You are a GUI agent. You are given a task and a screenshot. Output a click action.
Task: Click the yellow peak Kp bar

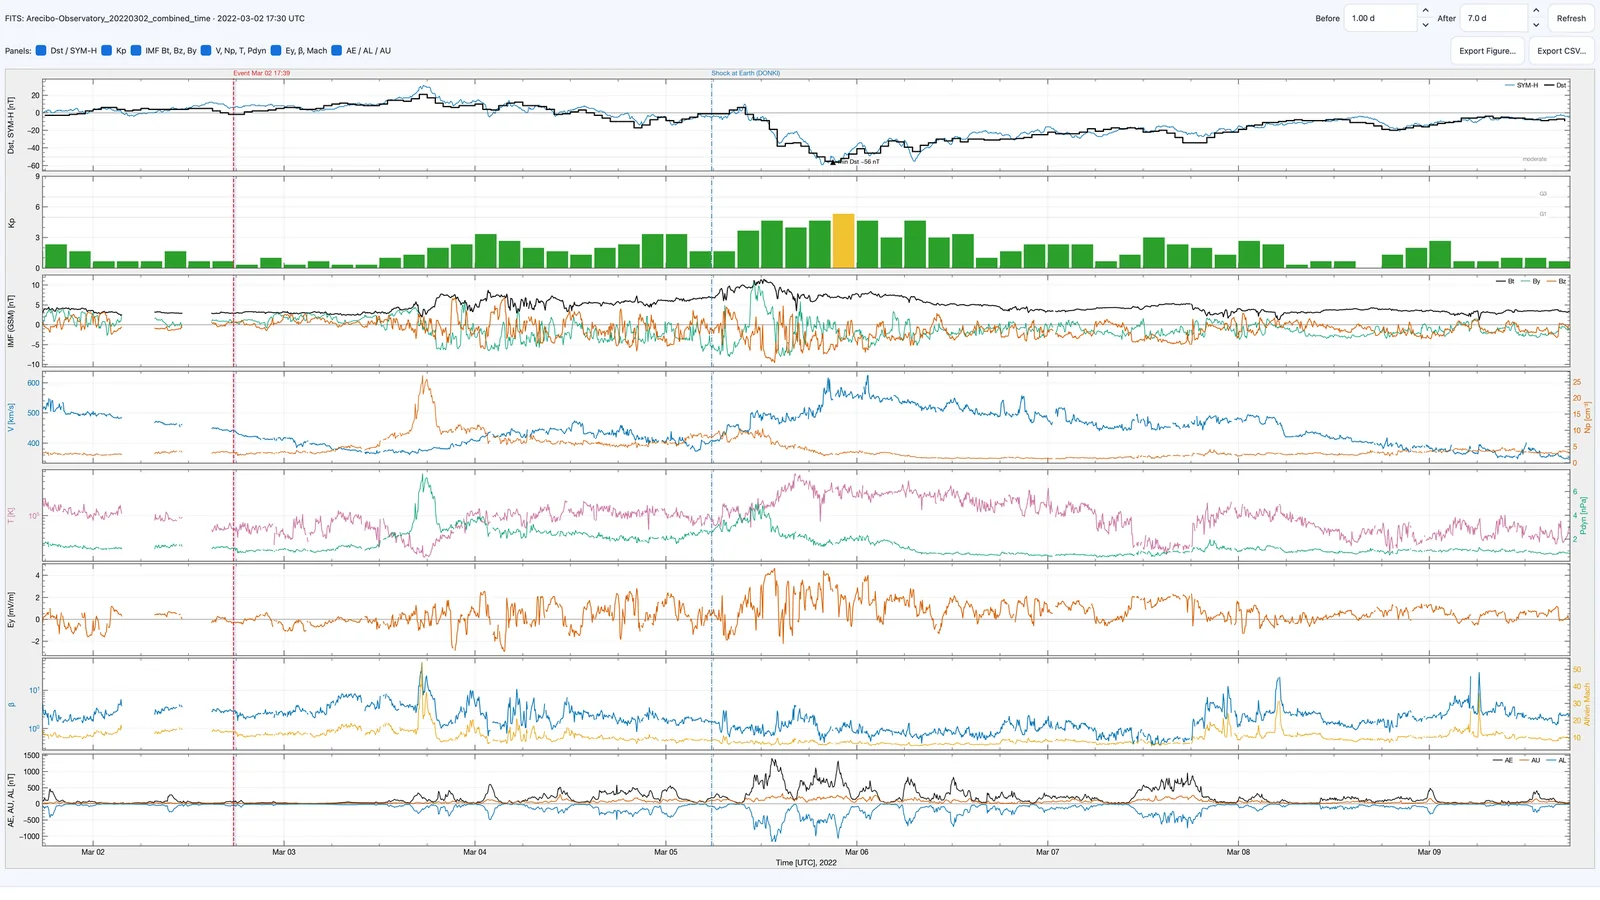(844, 241)
